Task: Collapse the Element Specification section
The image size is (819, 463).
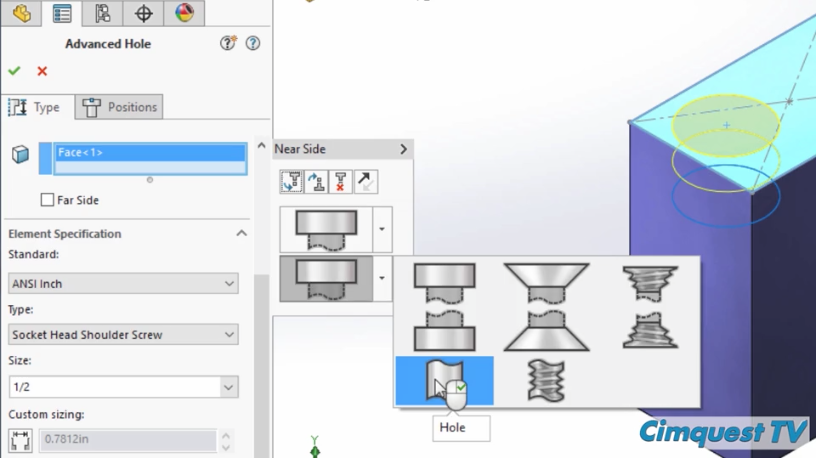Action: tap(241, 233)
